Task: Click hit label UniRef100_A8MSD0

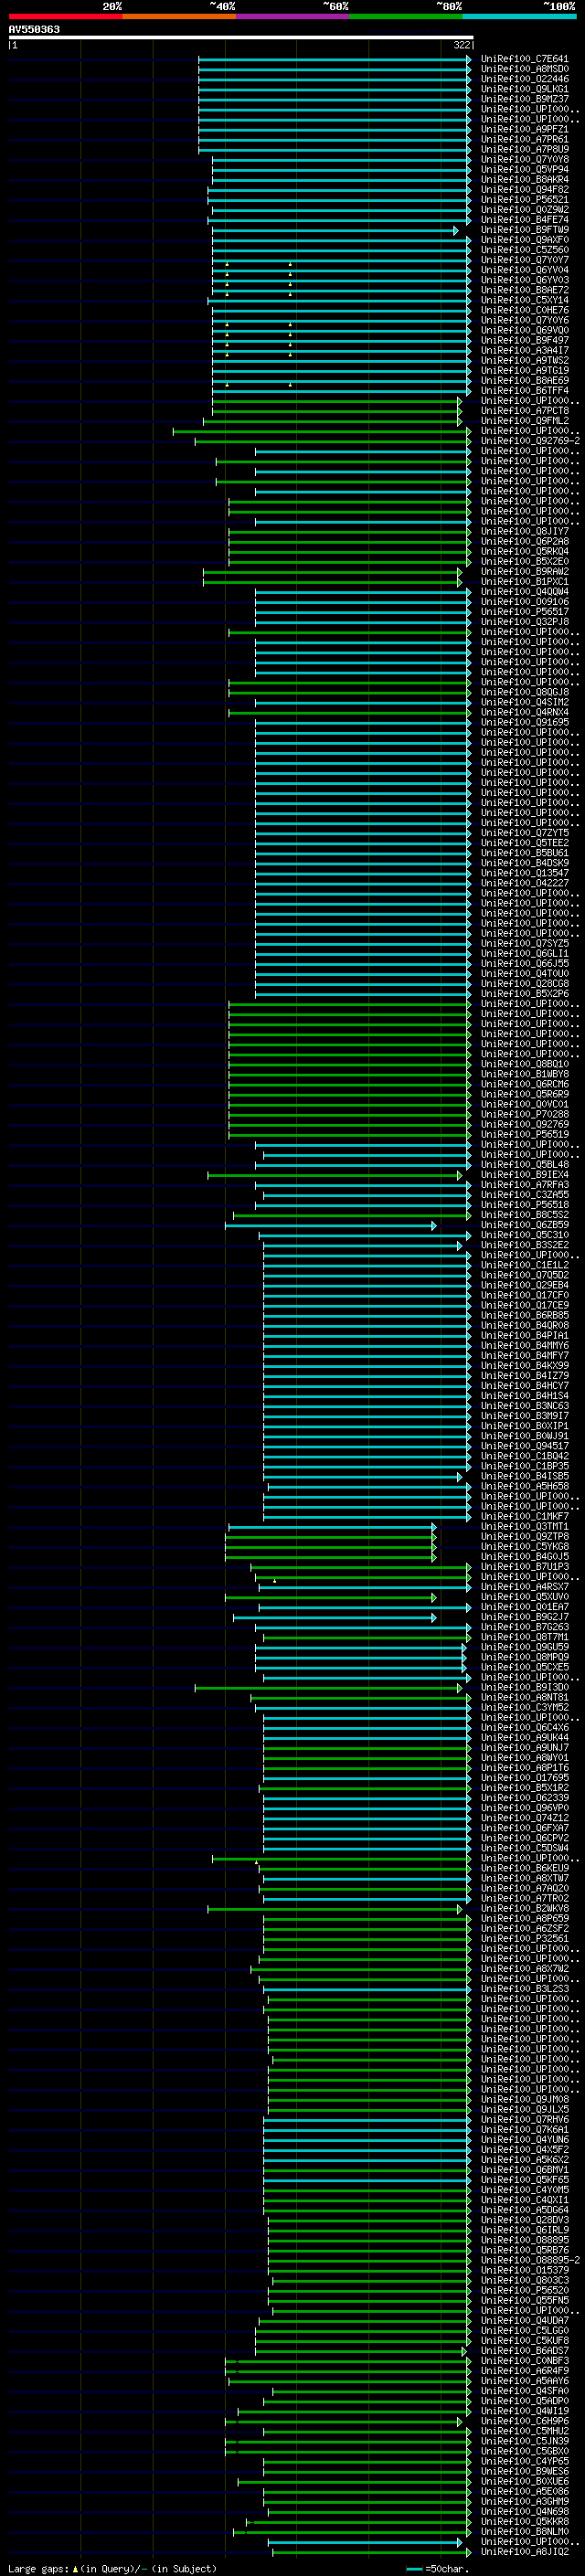Action: pyautogui.click(x=525, y=69)
